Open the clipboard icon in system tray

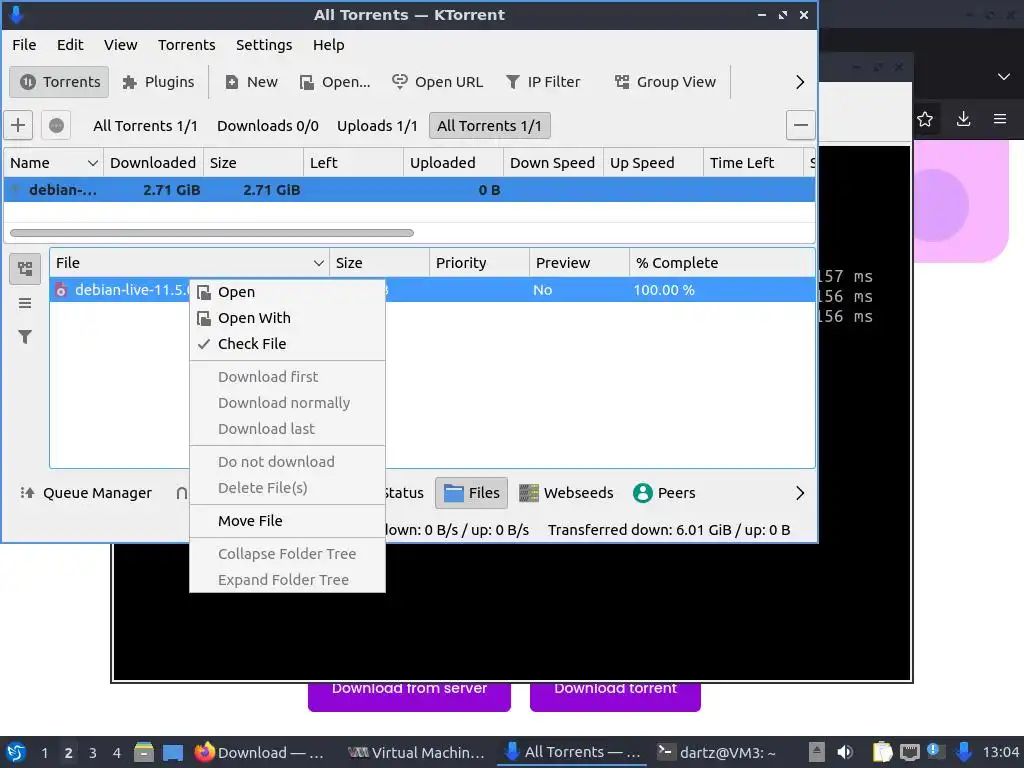coord(882,752)
